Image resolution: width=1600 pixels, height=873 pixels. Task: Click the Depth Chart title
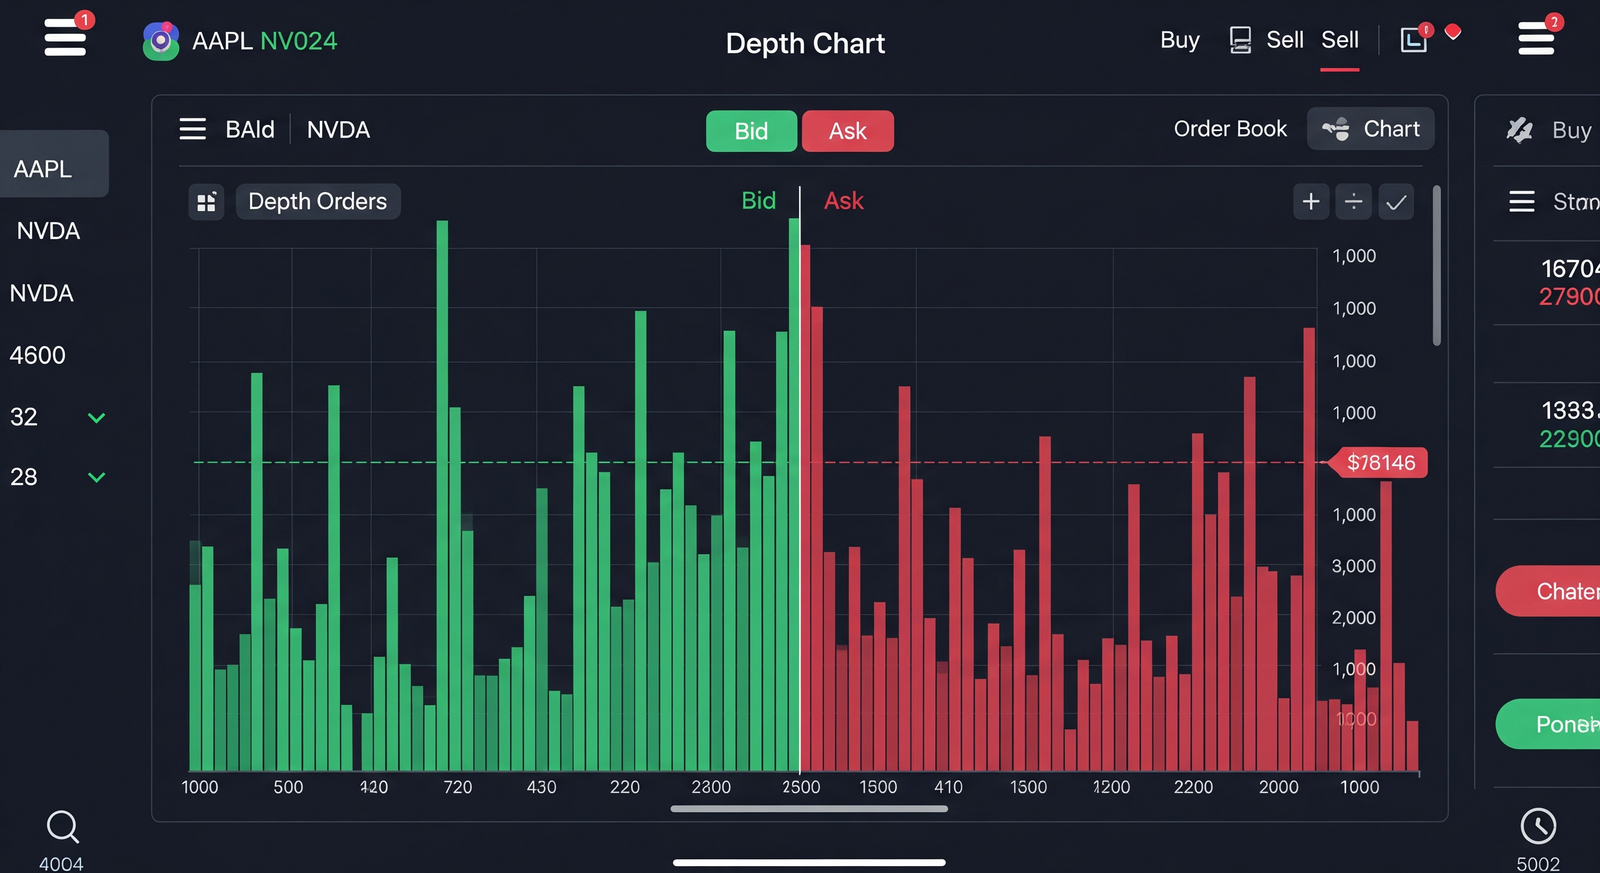point(806,43)
